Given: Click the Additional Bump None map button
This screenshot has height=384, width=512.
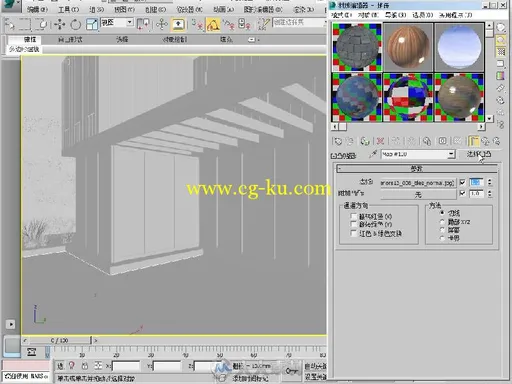Looking at the screenshot, I should [418, 194].
